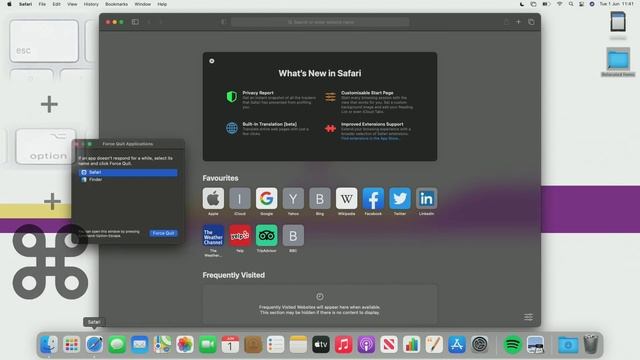Open the Twitter favourite shortcut
This screenshot has height=360, width=640.
400,199
